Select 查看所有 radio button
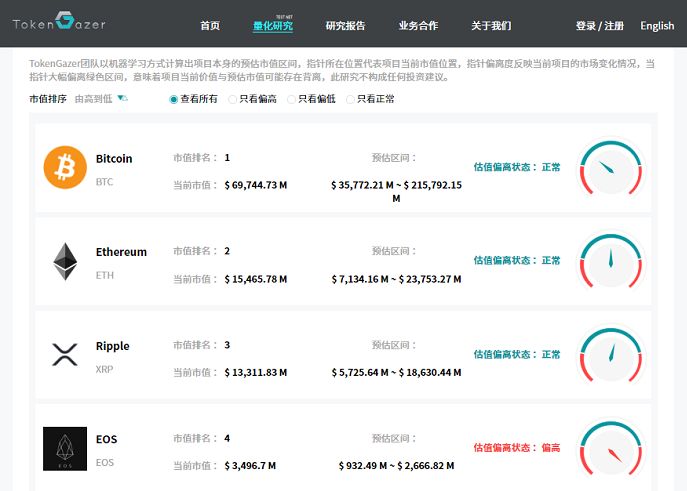This screenshot has width=687, height=491. click(x=174, y=99)
